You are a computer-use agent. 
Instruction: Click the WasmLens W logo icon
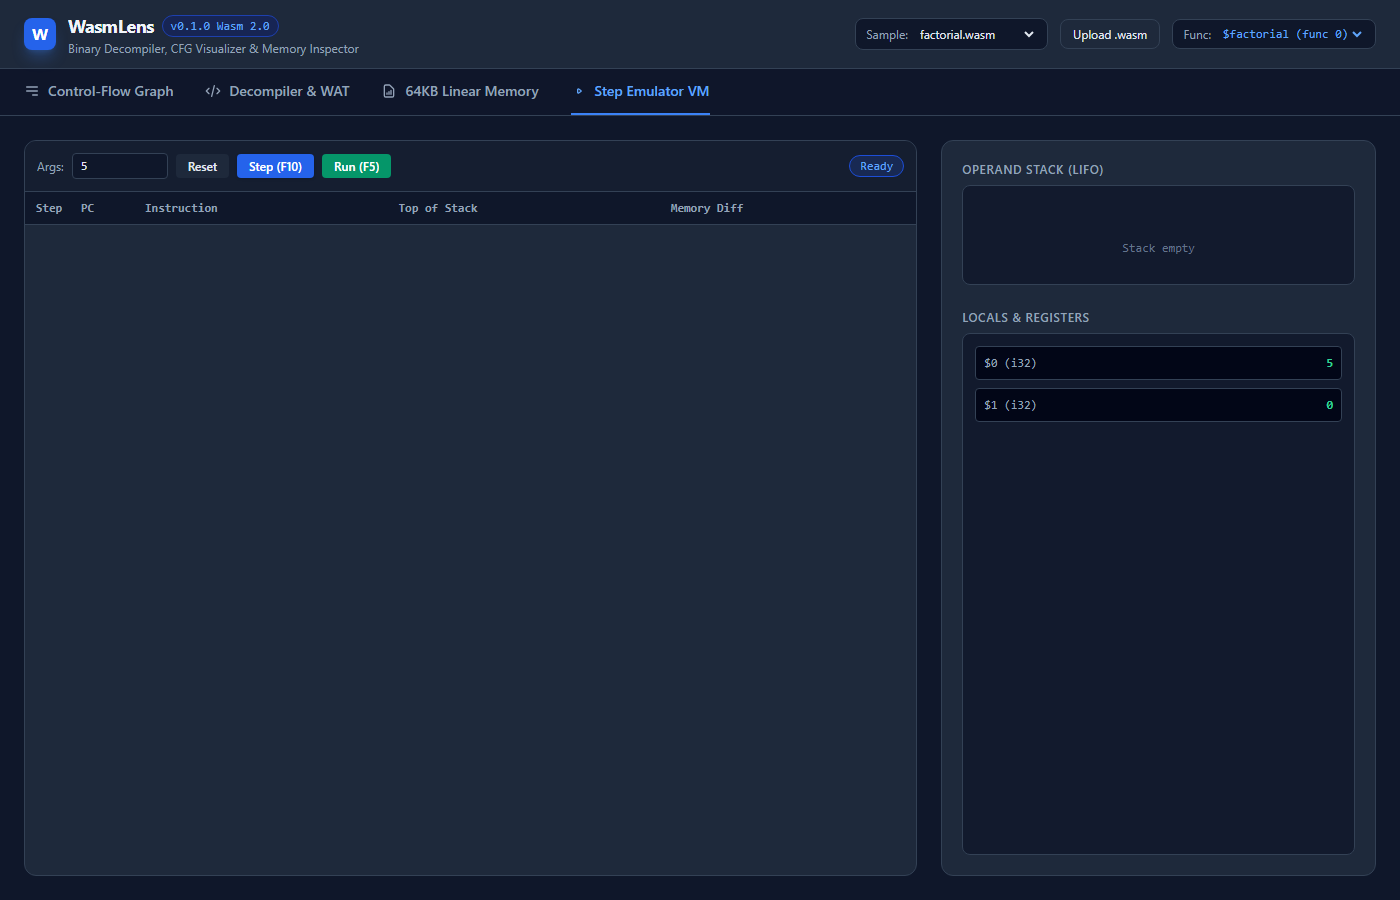[x=40, y=34]
